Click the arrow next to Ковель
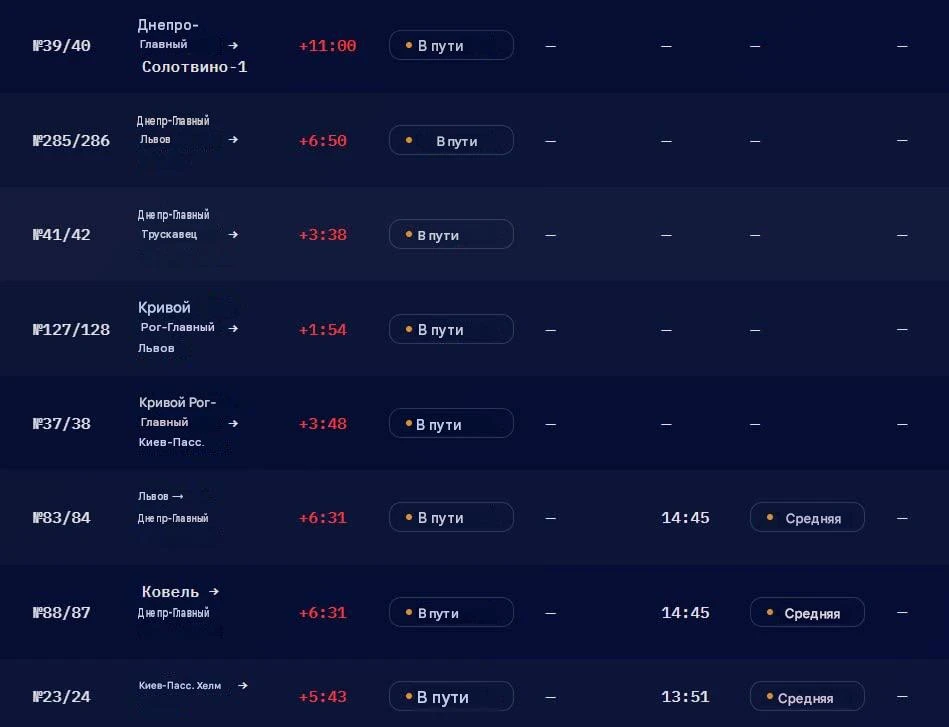949x727 pixels. (214, 591)
